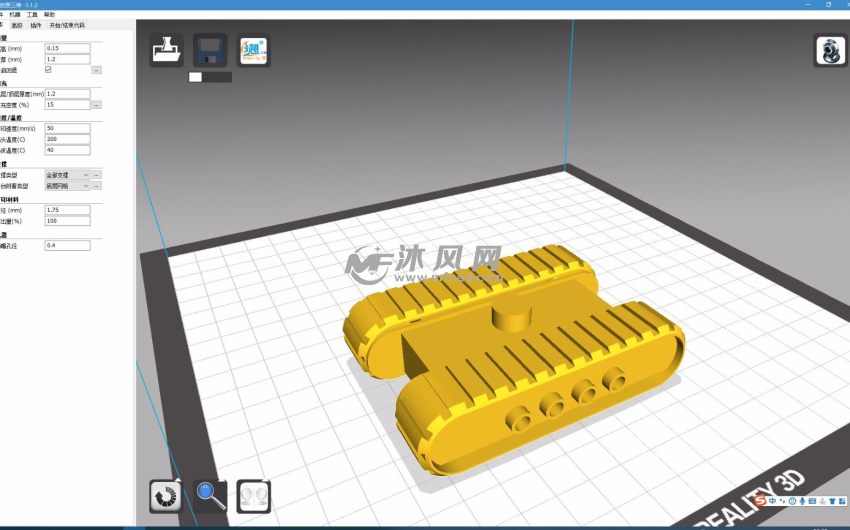Click the progress bar under the save icon
The height and width of the screenshot is (530, 850).
pos(210,77)
